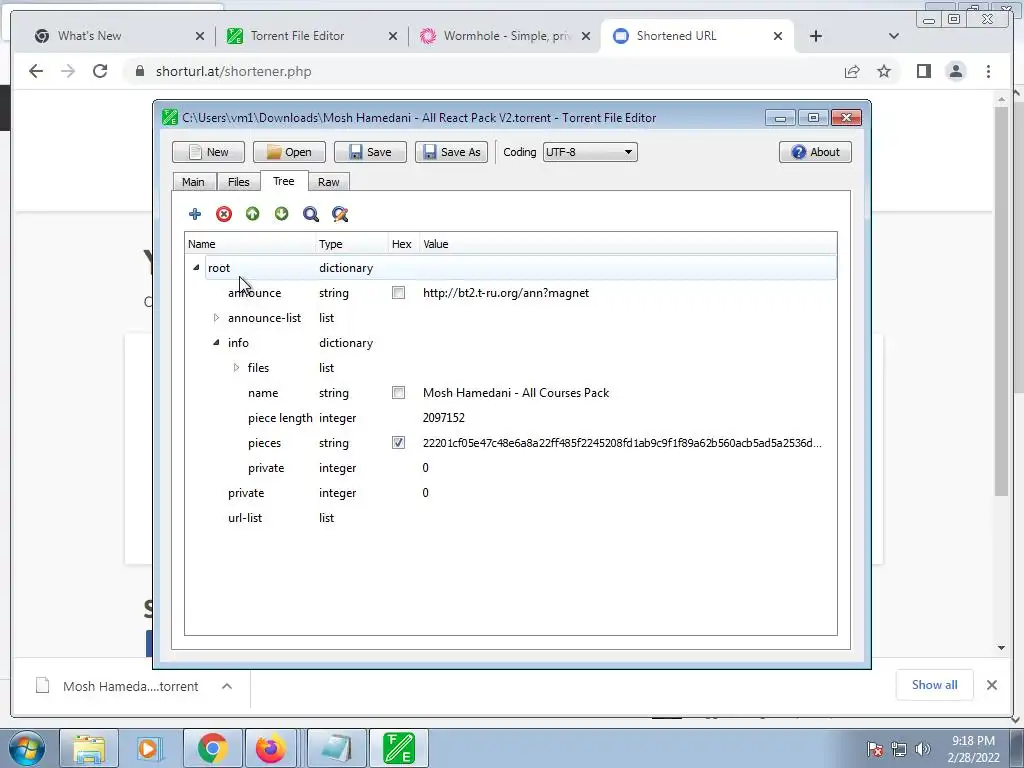The height and width of the screenshot is (768, 1024).
Task: Click the Chrome page vertical scrollbar
Action: coord(1002,300)
